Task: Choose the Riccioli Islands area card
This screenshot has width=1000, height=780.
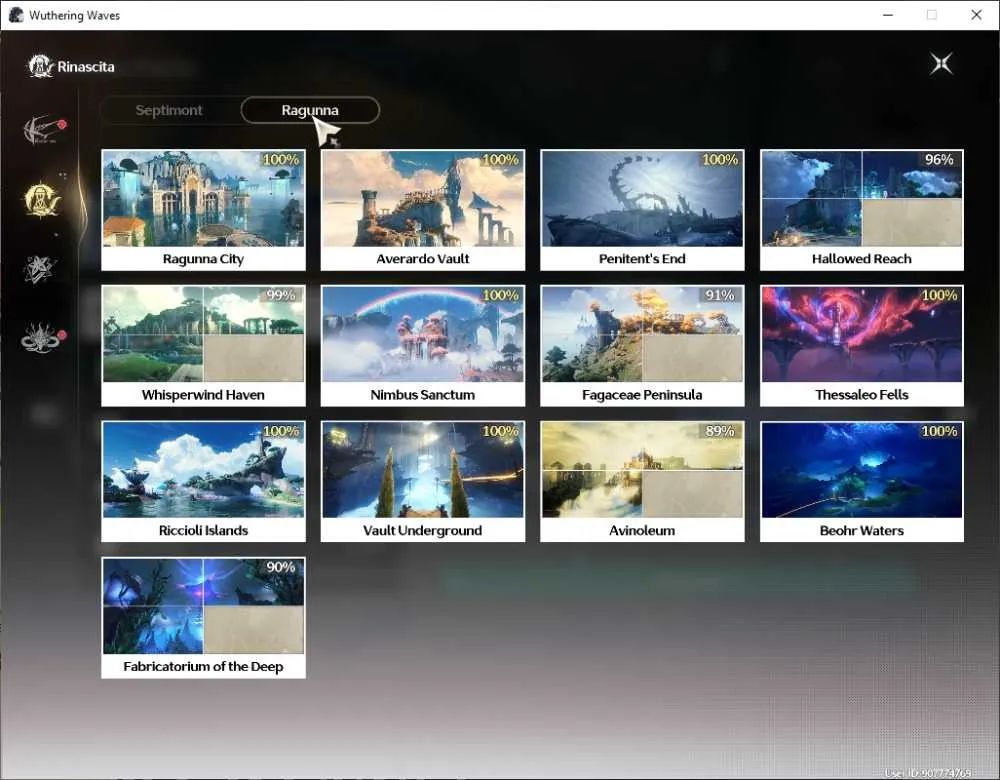Action: (x=203, y=482)
